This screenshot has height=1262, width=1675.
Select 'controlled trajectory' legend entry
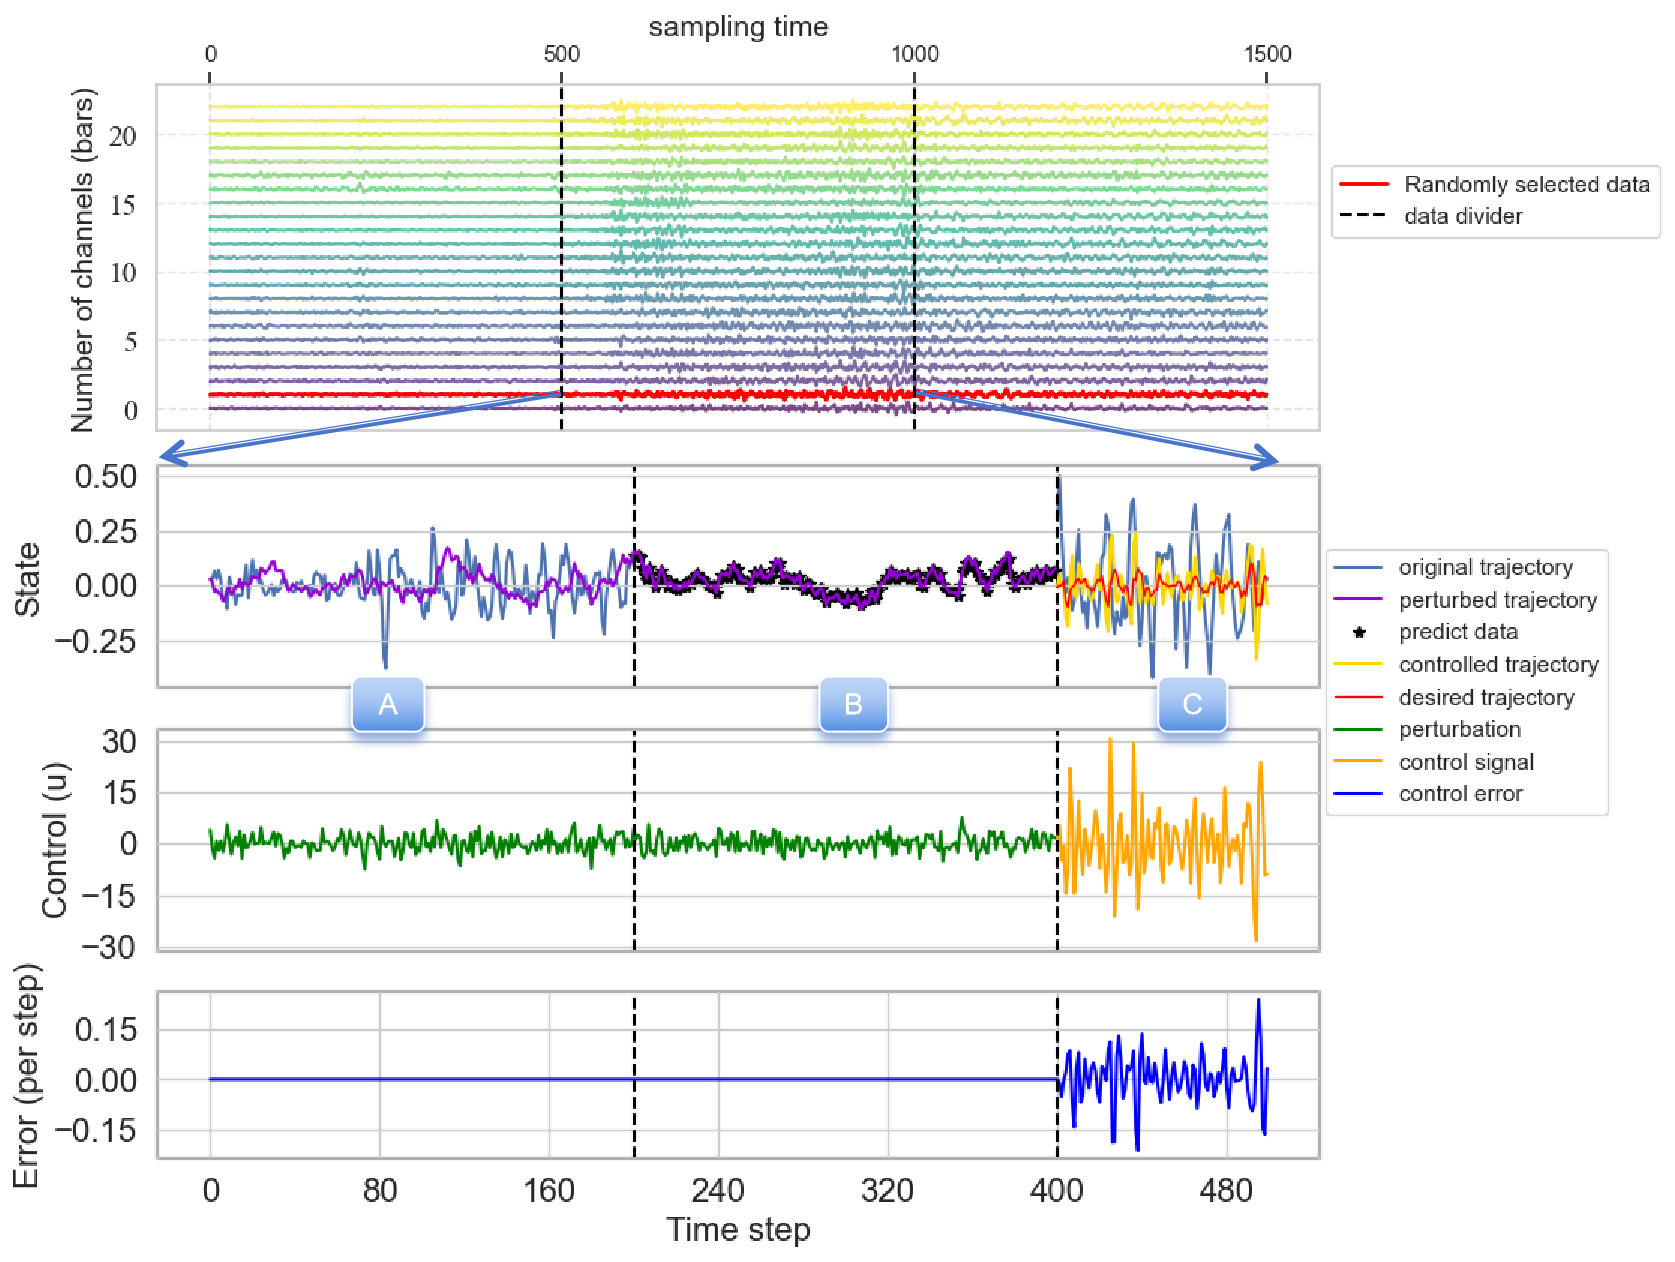pyautogui.click(x=1498, y=665)
